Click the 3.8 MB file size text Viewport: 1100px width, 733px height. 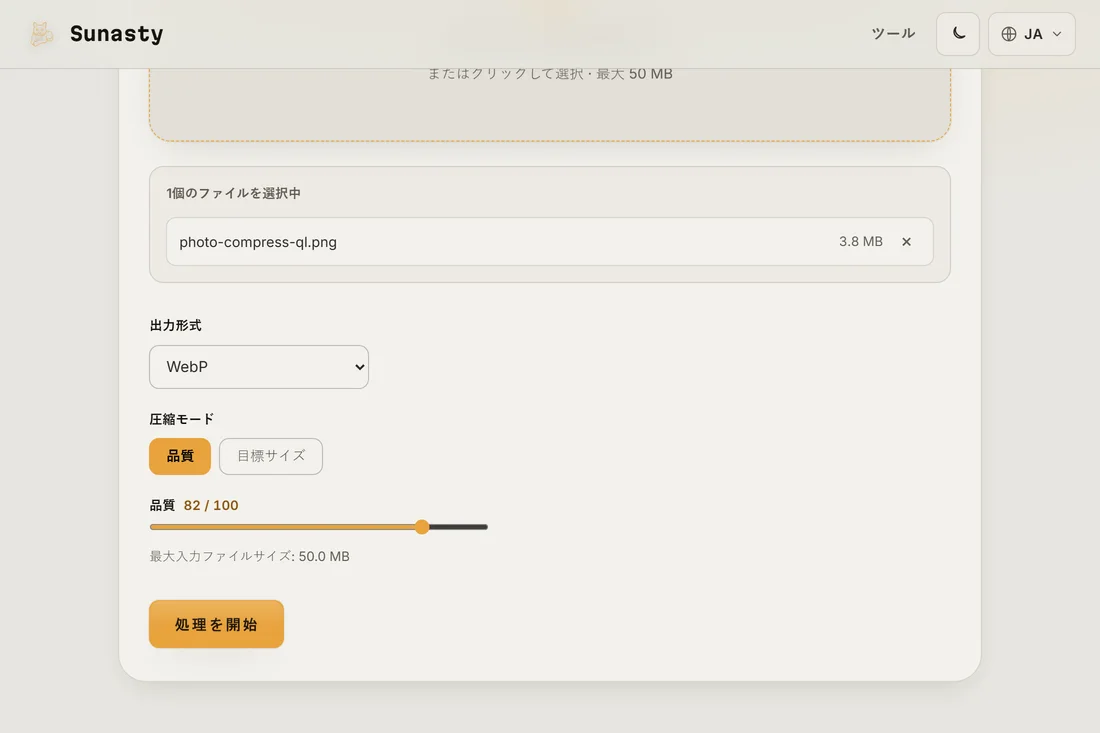point(860,241)
